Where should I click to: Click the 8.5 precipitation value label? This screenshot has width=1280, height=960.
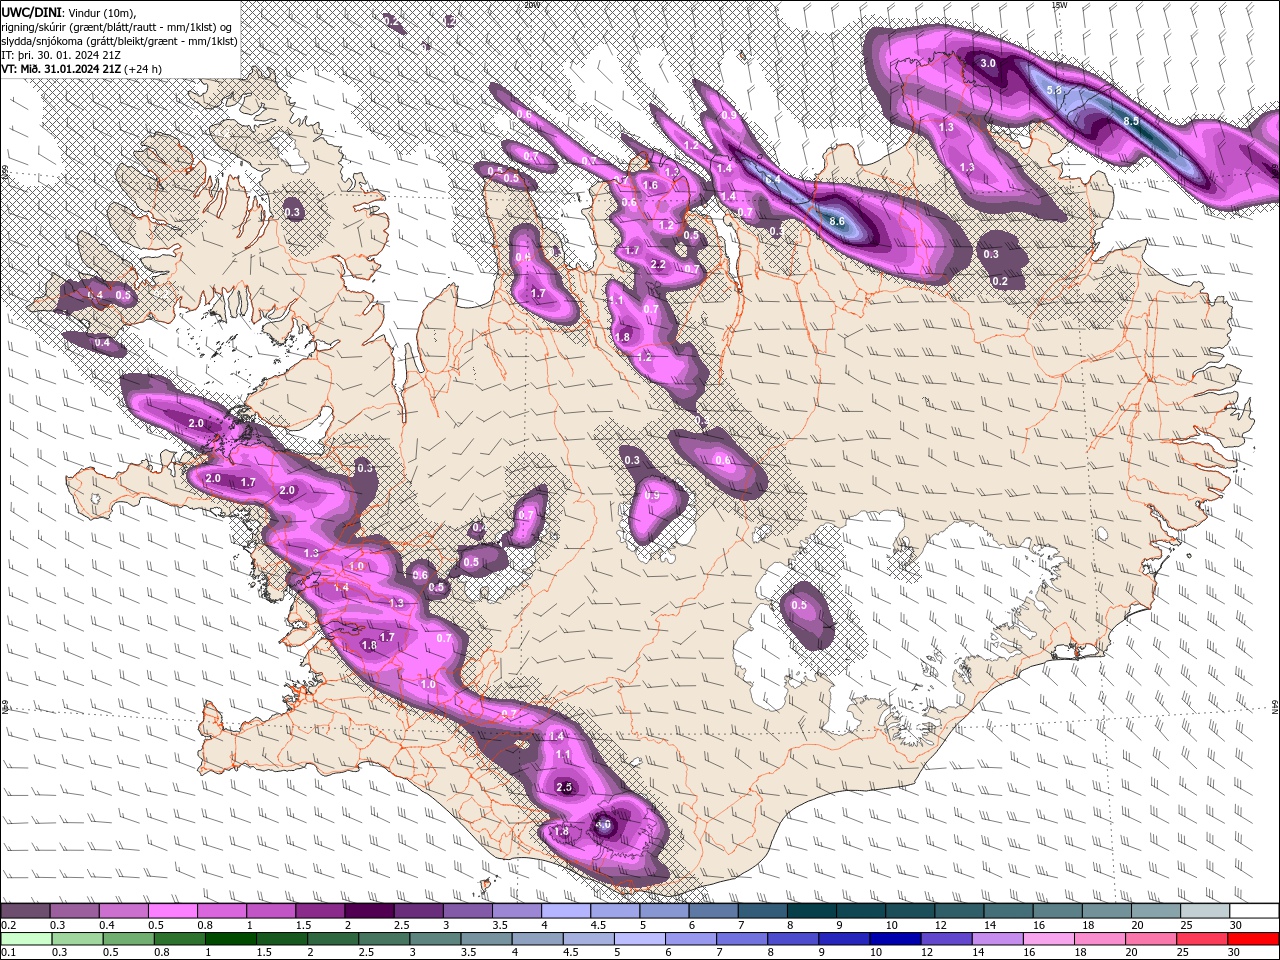coord(1131,121)
